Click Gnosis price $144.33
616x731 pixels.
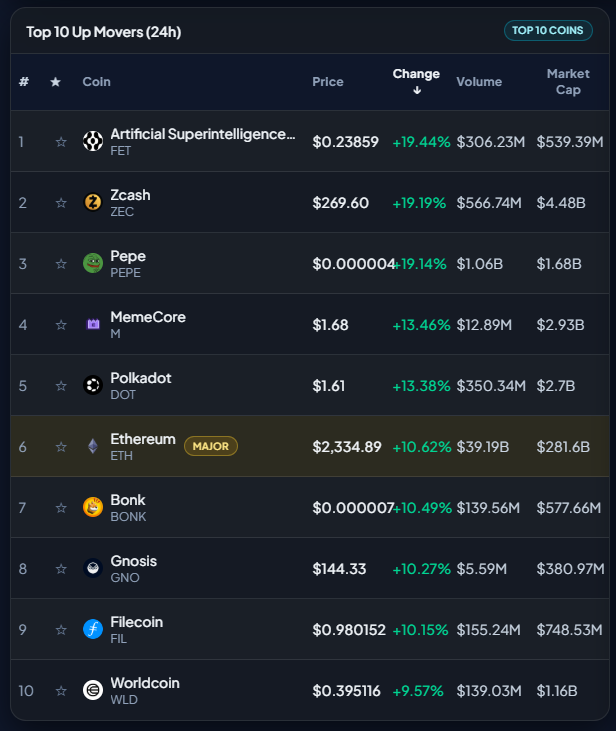coord(339,569)
